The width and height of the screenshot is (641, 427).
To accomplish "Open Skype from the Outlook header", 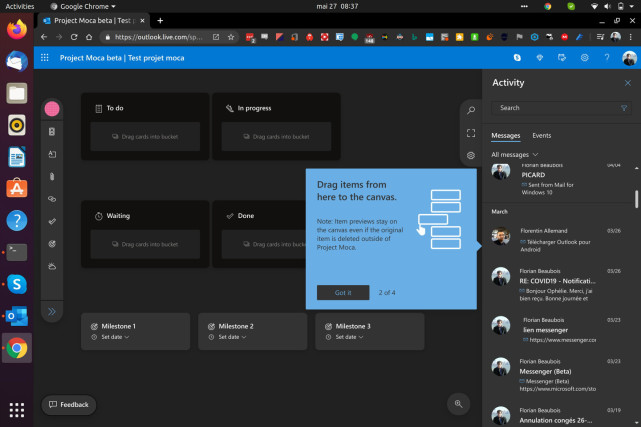I will pyautogui.click(x=517, y=58).
